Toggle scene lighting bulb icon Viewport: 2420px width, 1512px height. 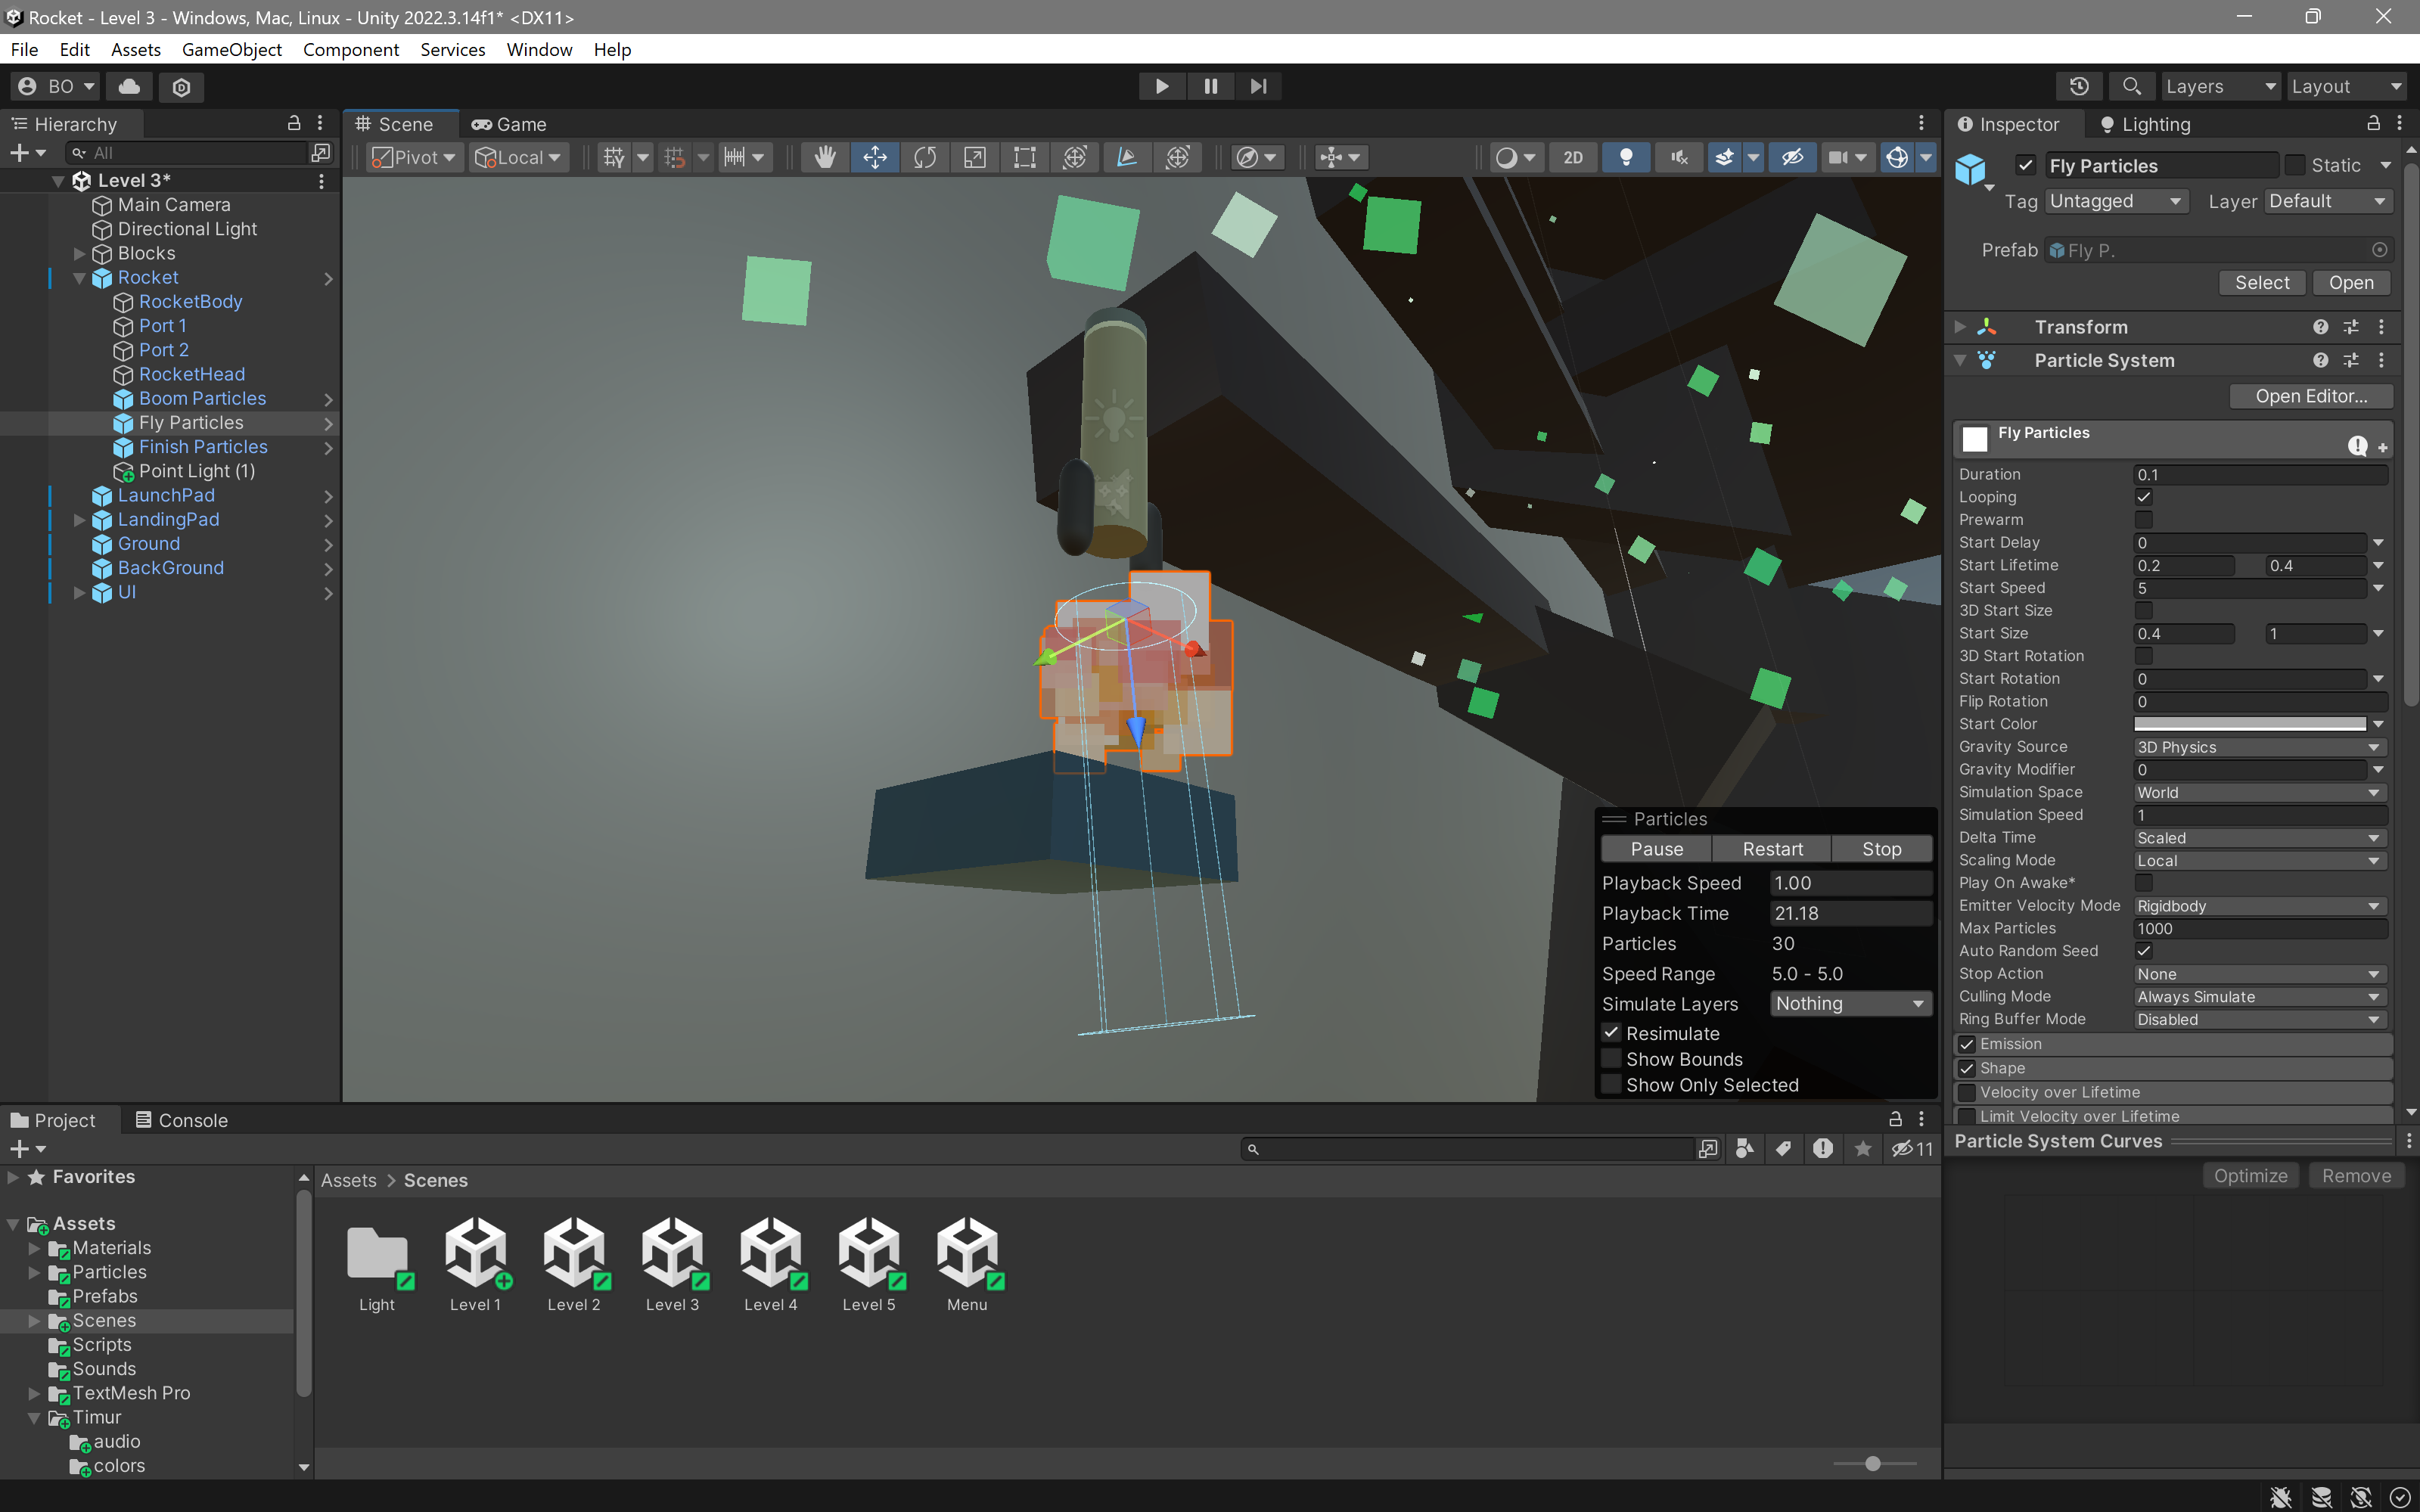point(1626,157)
